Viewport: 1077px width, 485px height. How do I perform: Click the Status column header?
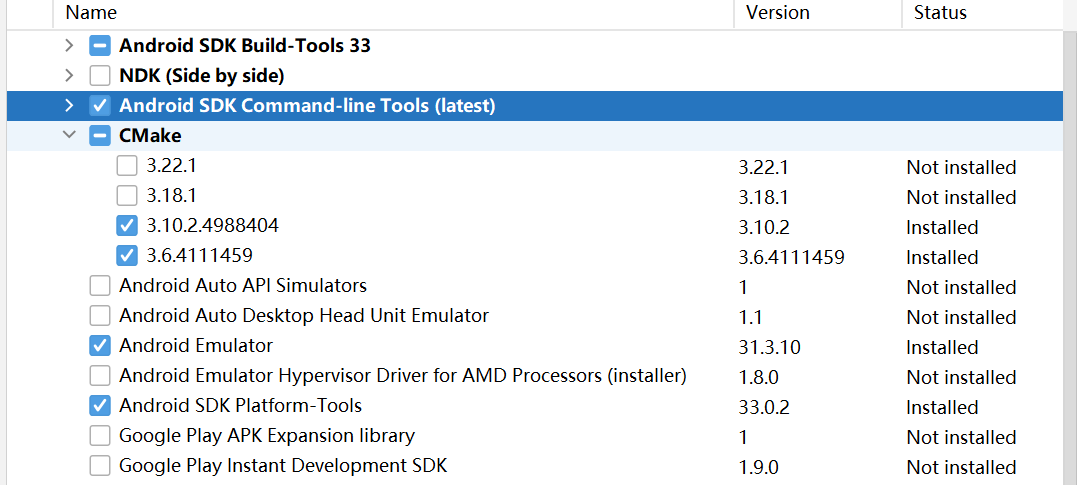click(940, 13)
